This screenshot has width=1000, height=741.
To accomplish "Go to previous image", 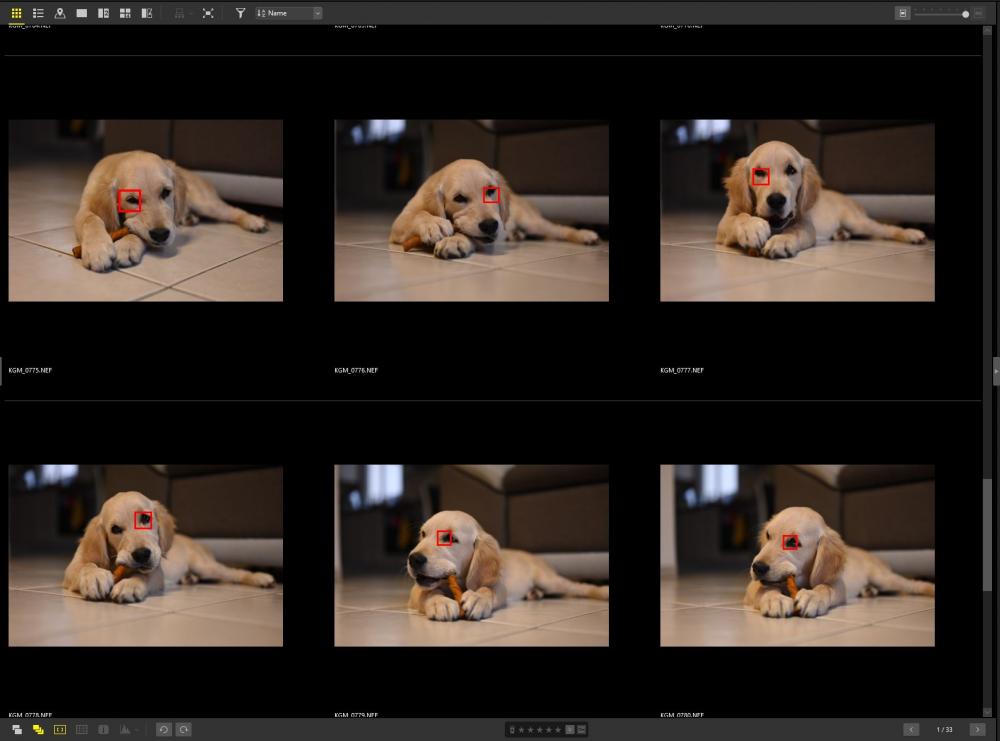I will tap(911, 730).
